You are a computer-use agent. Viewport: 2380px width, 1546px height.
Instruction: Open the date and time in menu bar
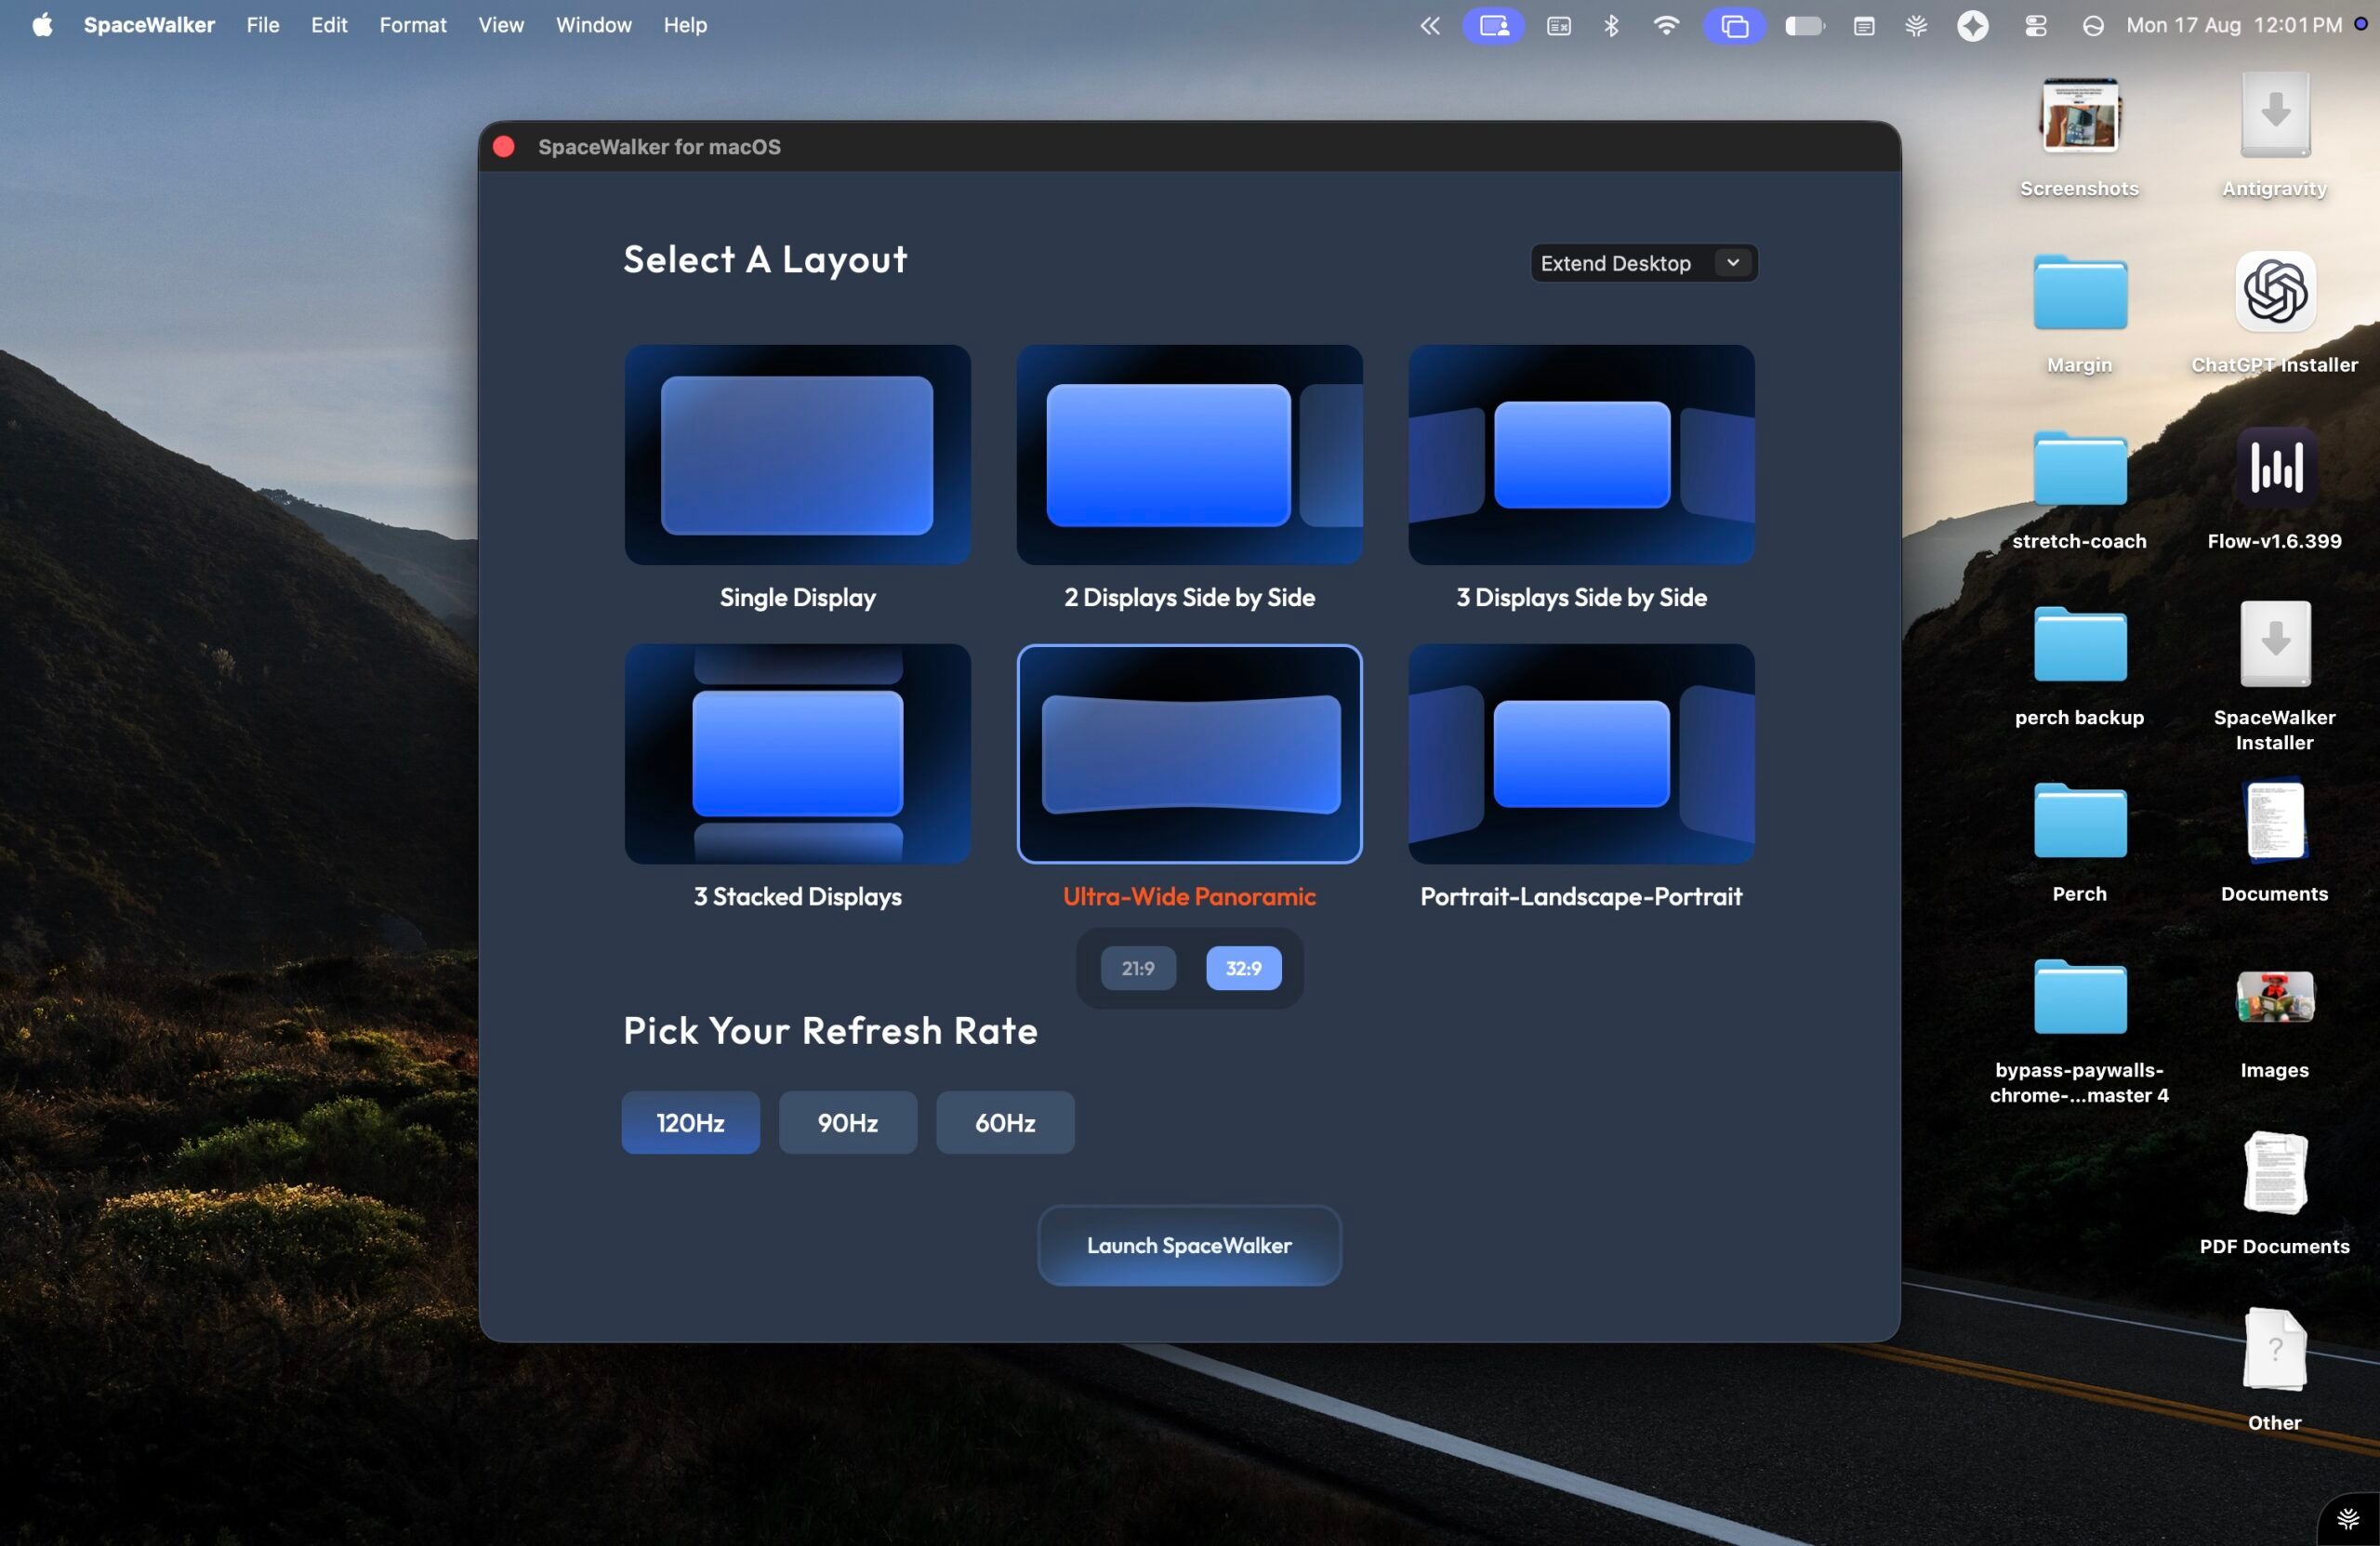pos(2234,25)
